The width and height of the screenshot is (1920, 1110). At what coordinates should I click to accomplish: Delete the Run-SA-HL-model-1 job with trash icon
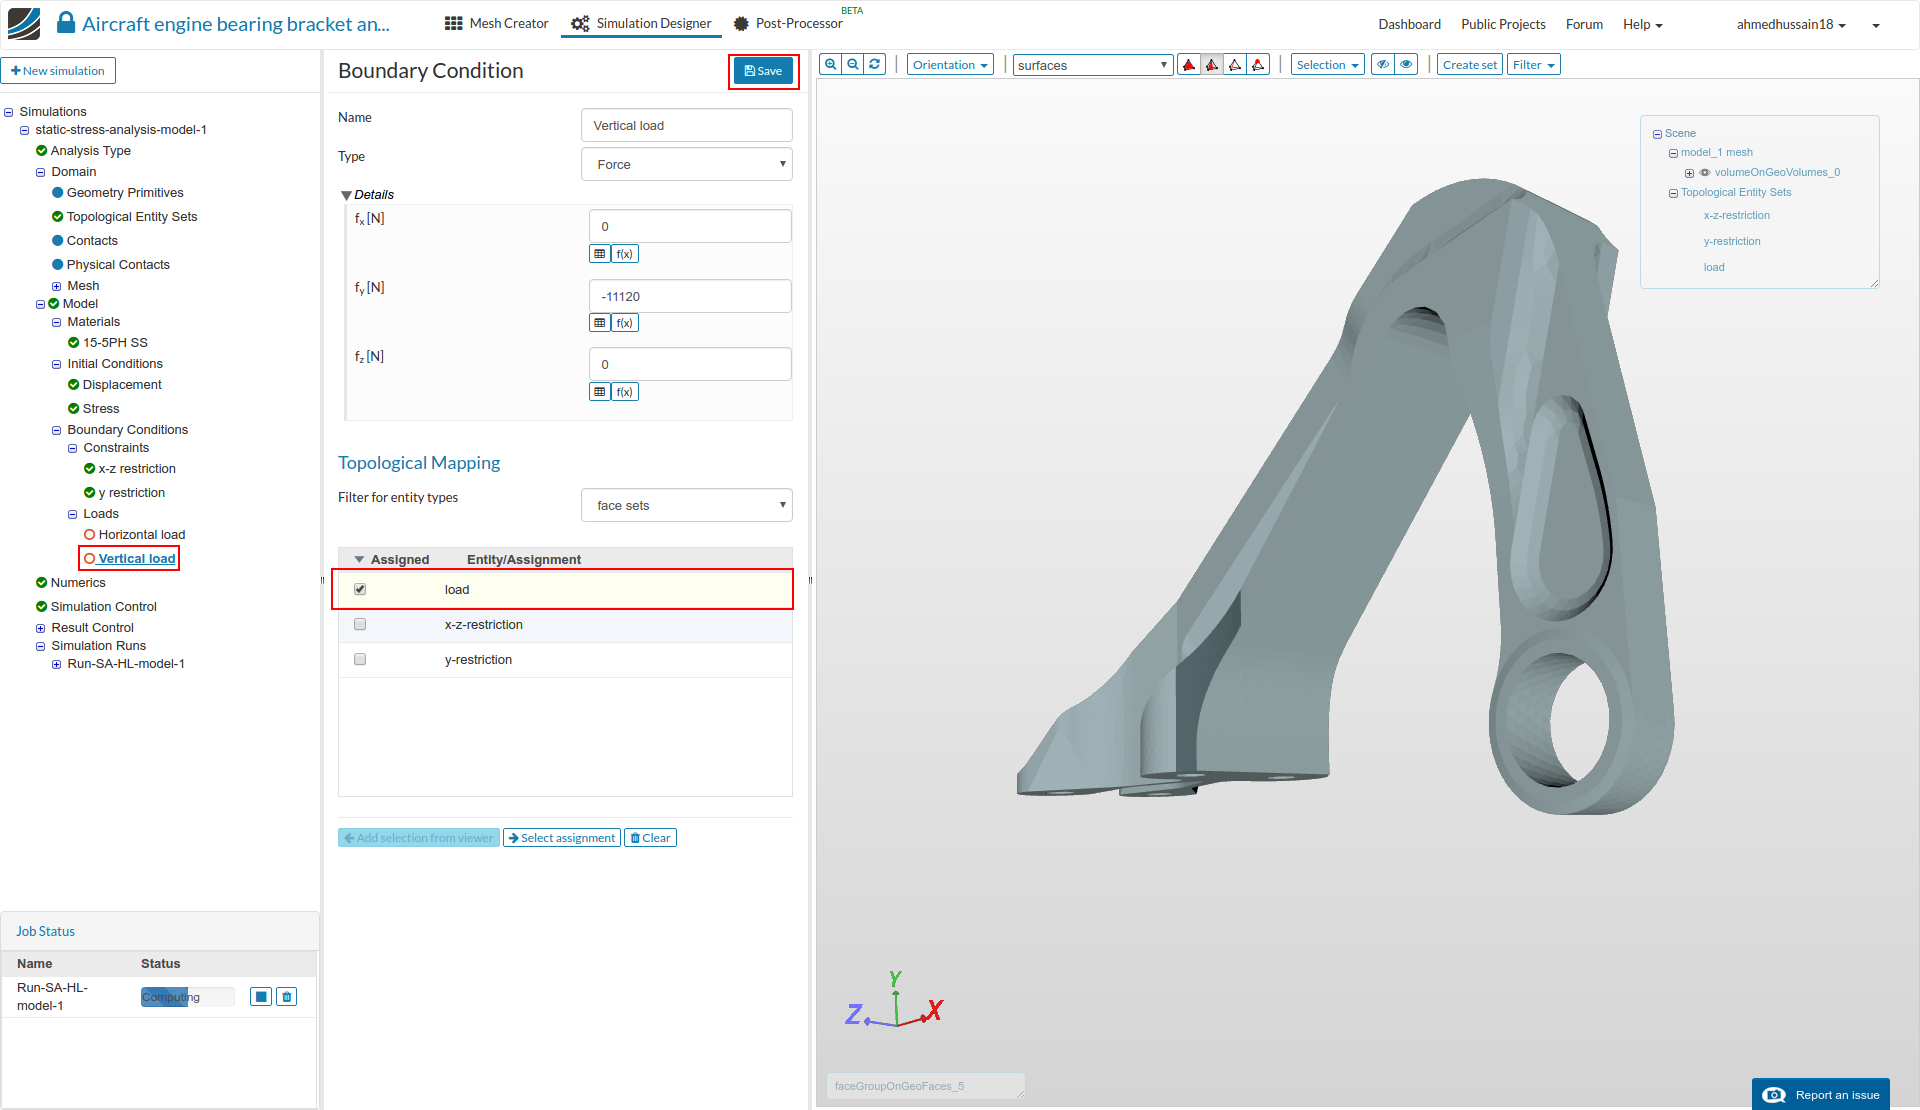point(287,997)
